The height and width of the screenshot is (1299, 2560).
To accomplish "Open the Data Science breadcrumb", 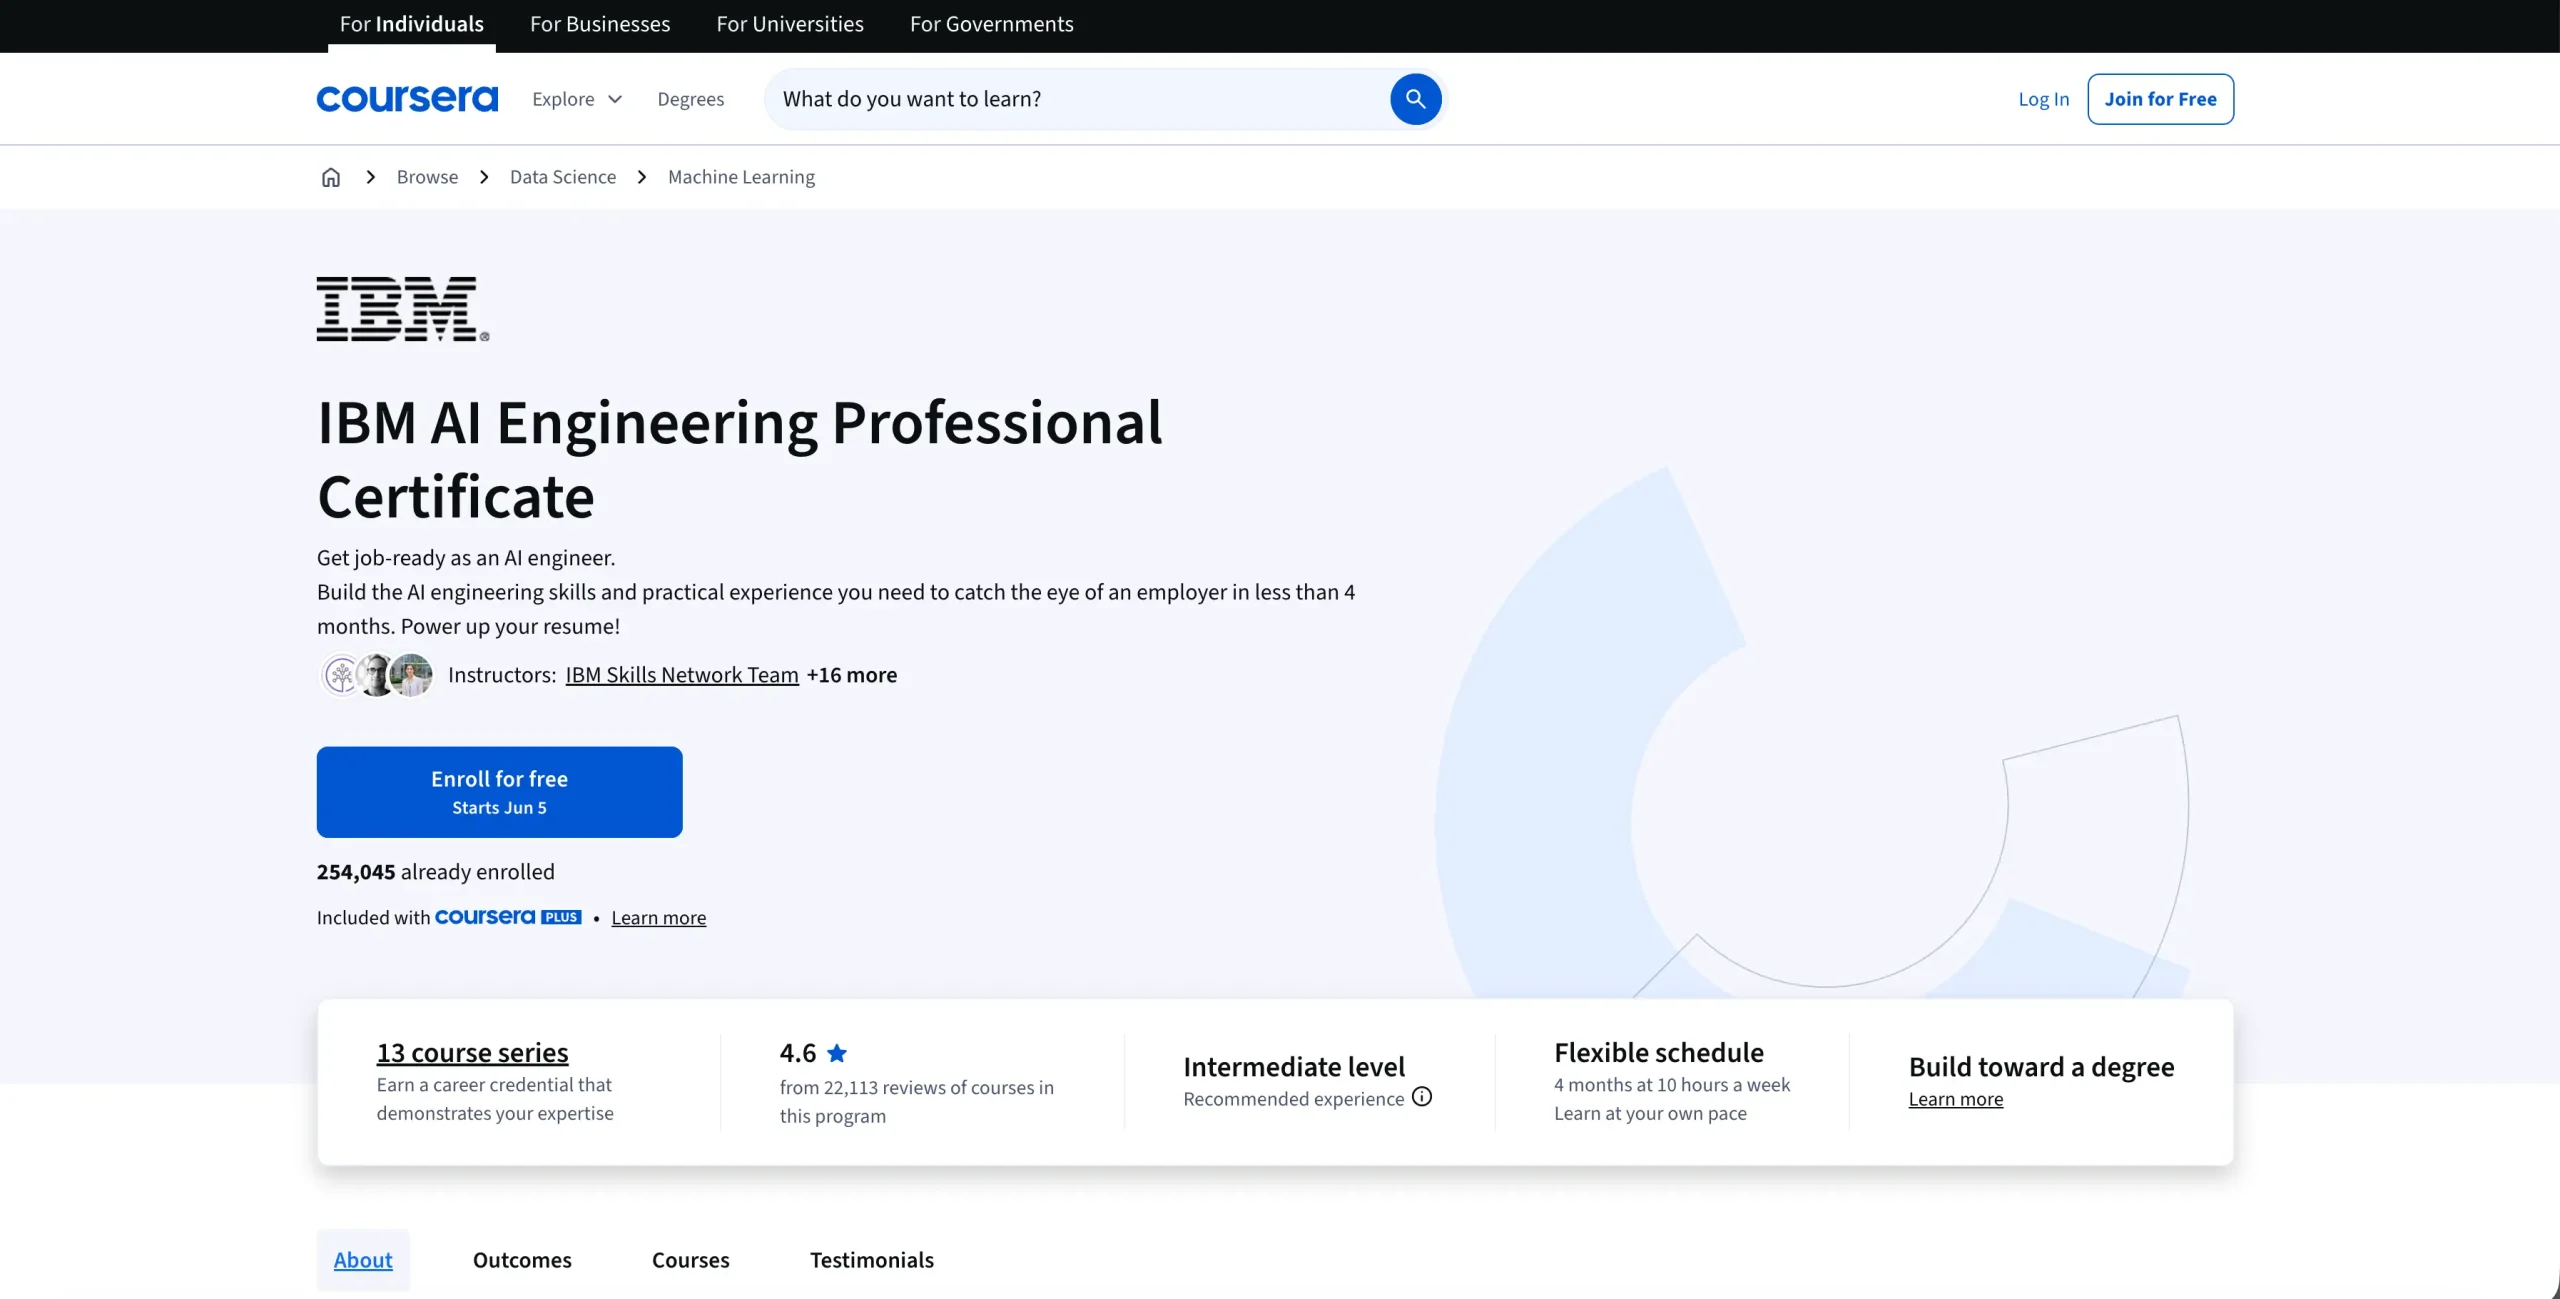I will point(563,177).
